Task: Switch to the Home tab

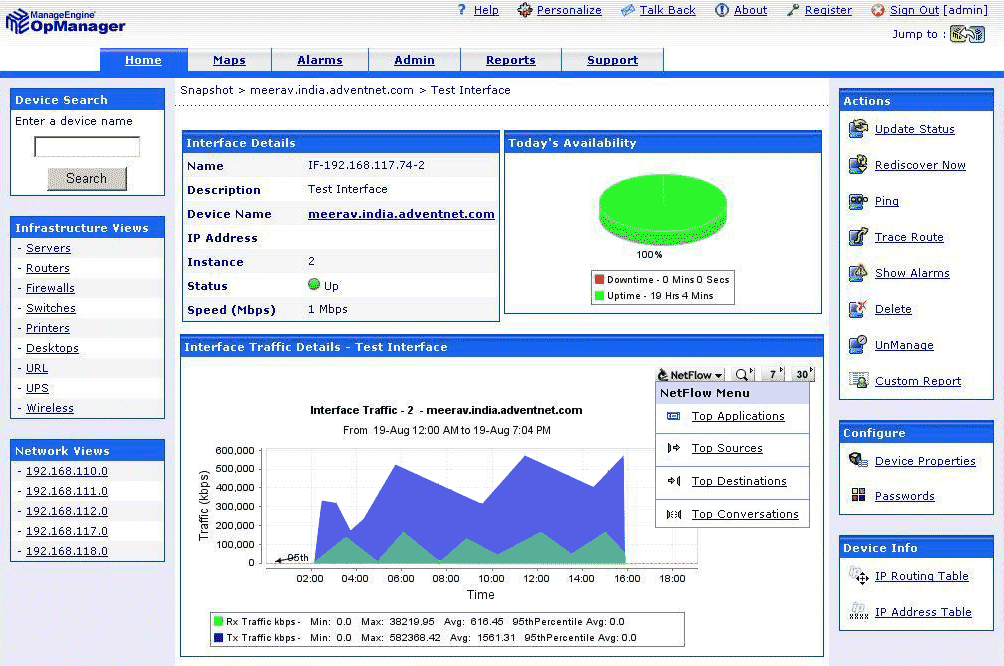Action: 143,60
